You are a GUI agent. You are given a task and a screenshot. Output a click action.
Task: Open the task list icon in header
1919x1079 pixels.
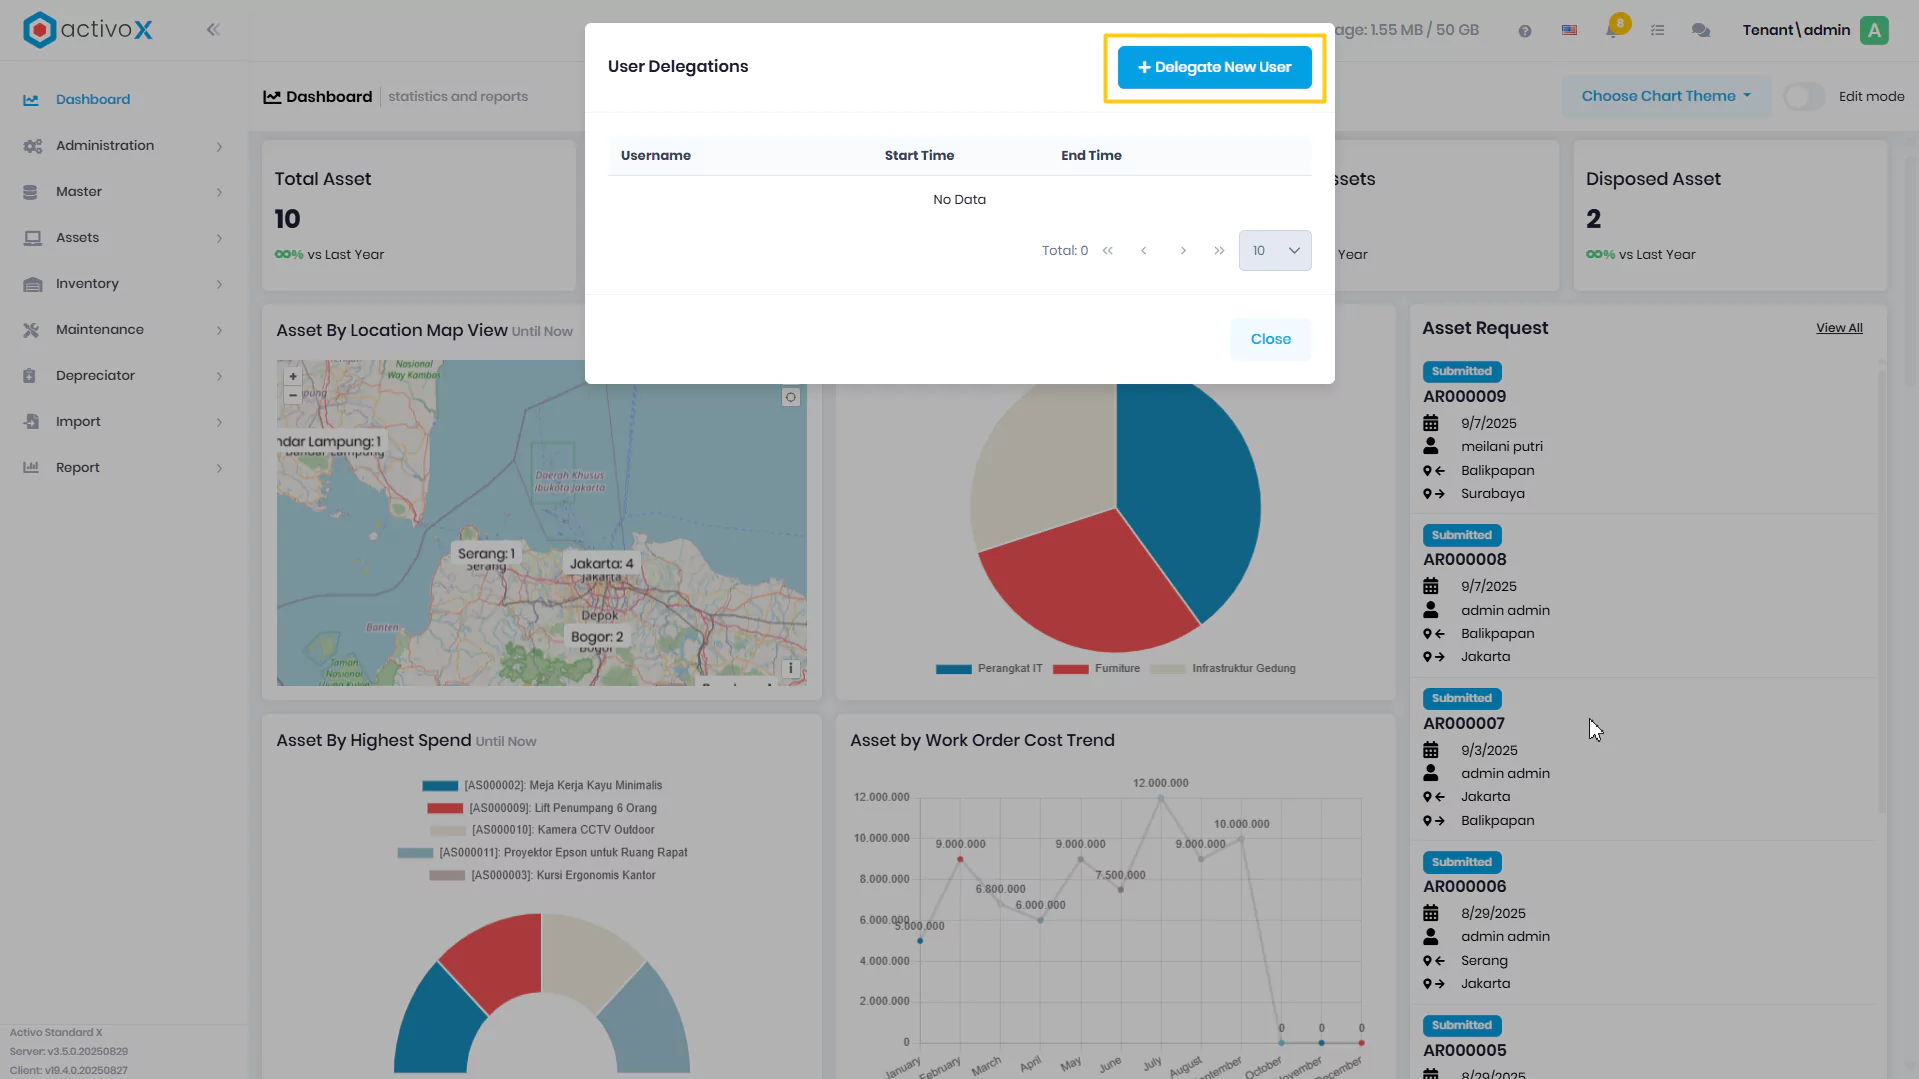coord(1657,31)
